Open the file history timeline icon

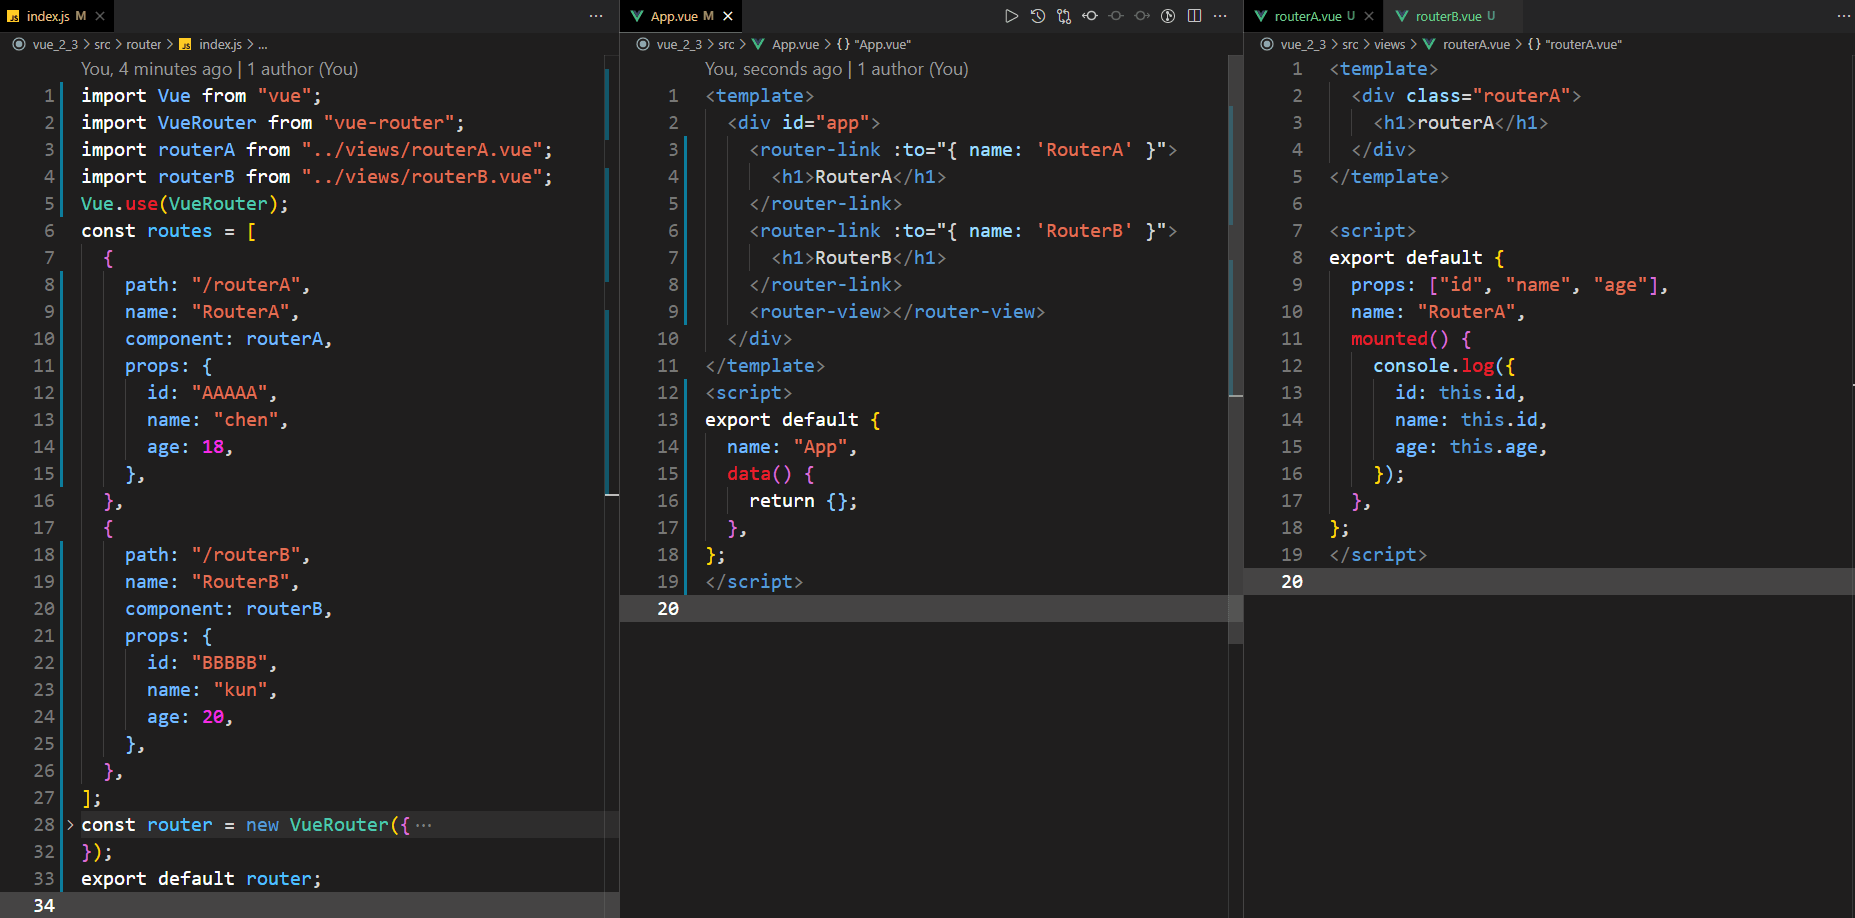point(1038,16)
